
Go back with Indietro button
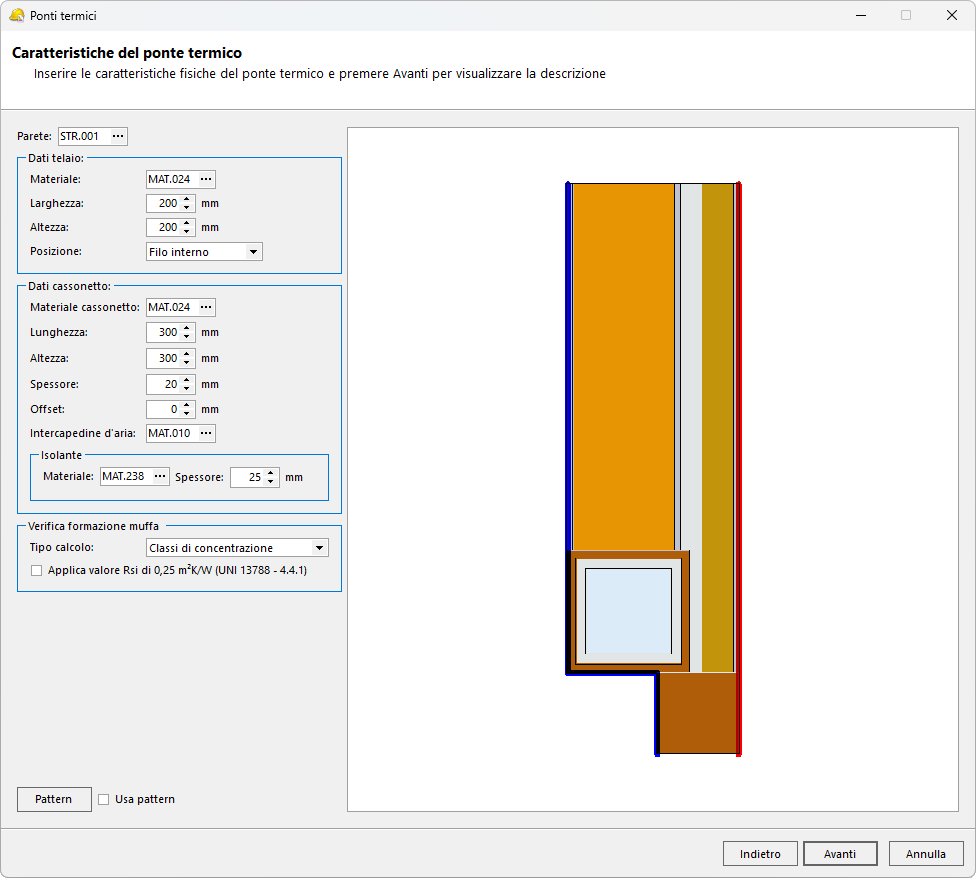click(760, 854)
